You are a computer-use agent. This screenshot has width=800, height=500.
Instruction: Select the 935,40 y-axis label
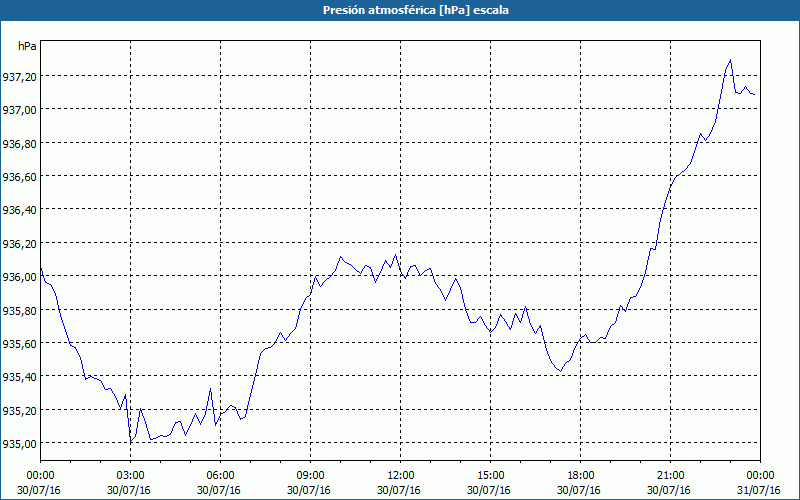(19, 377)
